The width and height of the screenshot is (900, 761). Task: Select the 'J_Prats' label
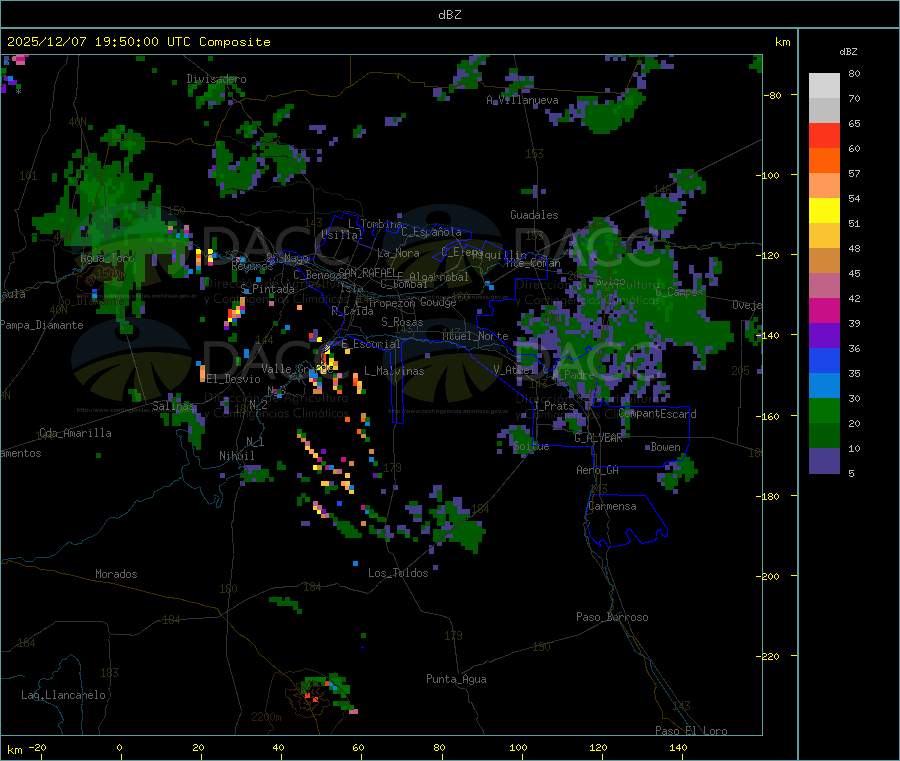coord(553,406)
